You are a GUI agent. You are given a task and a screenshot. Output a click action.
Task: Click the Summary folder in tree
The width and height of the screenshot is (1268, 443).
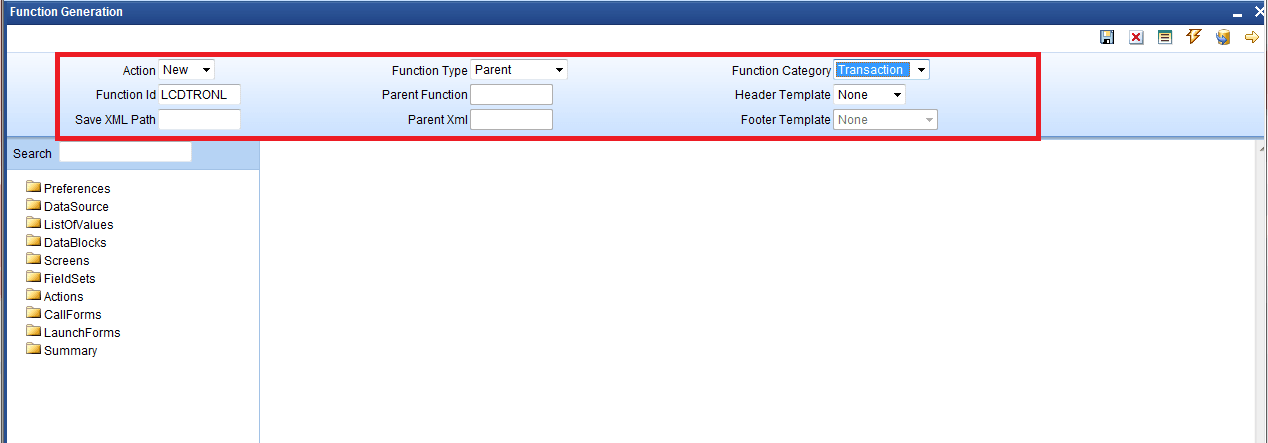pyautogui.click(x=62, y=350)
